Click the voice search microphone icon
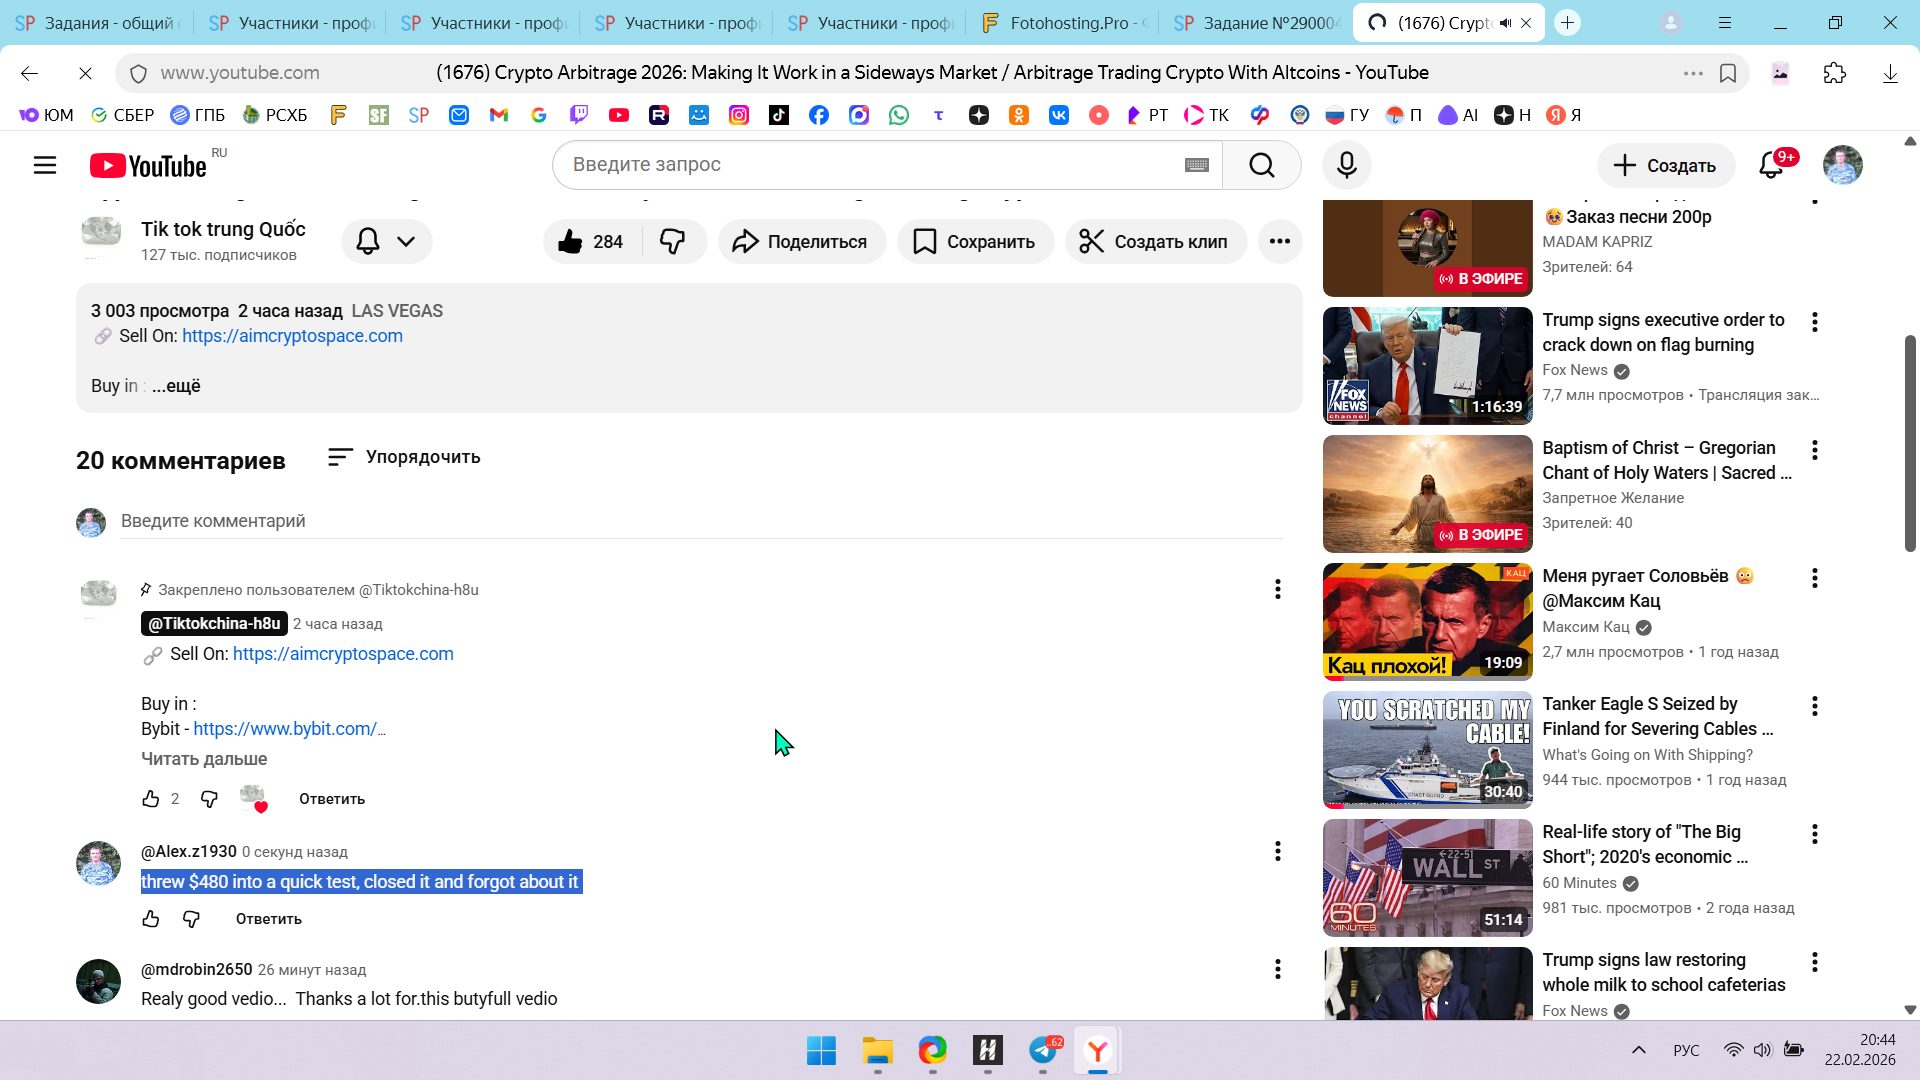Screen dimensions: 1920x1080 pos(1346,165)
